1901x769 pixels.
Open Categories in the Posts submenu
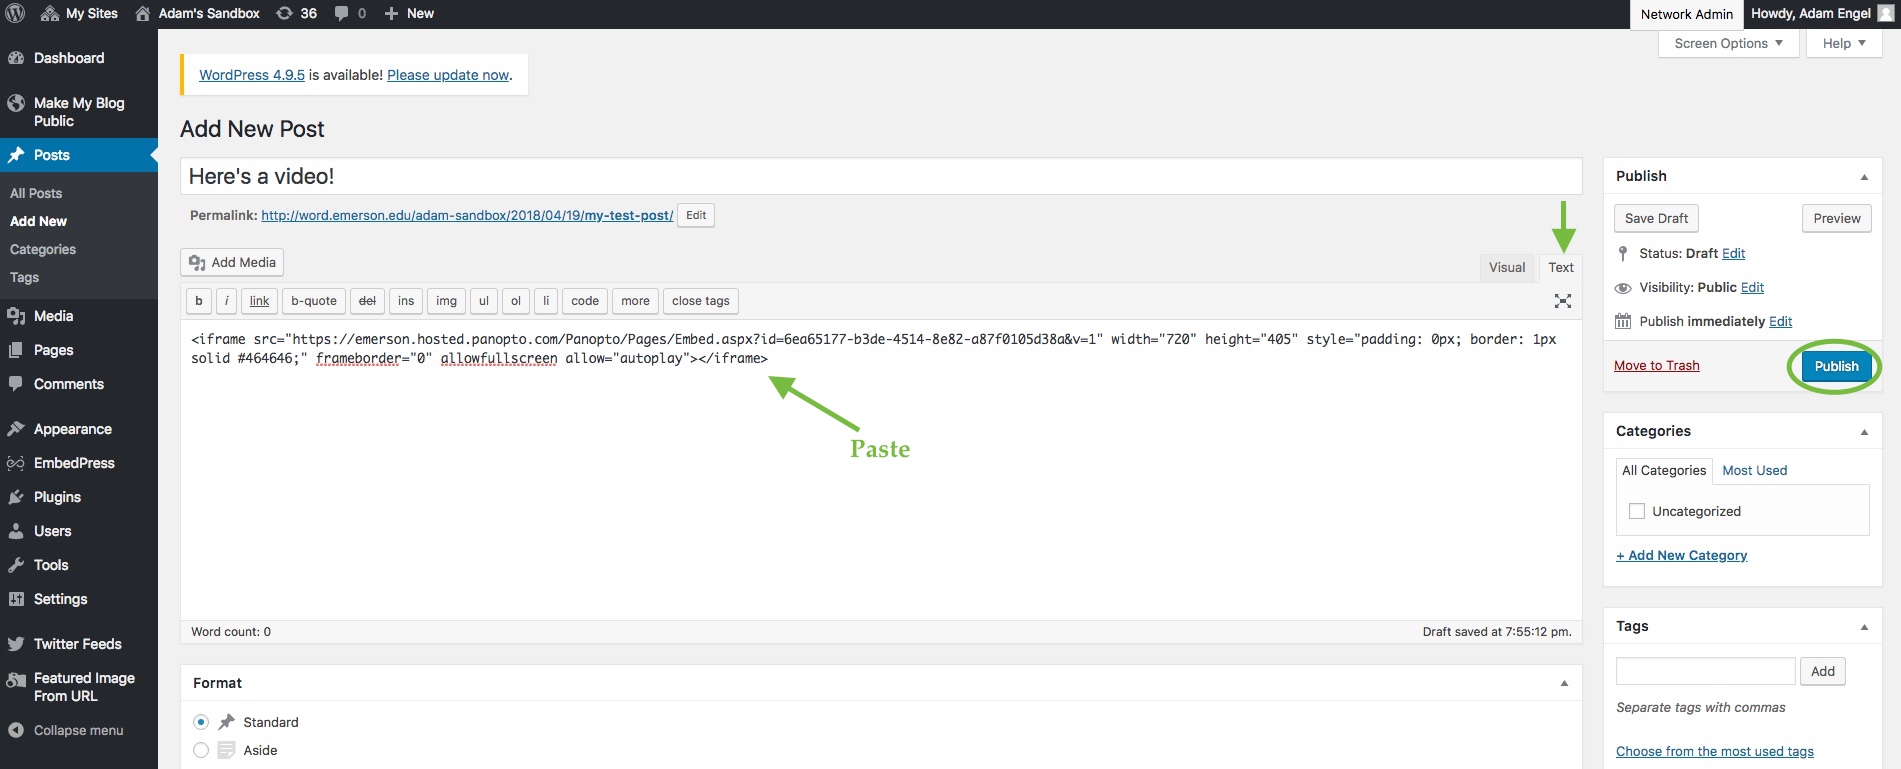[x=43, y=249]
